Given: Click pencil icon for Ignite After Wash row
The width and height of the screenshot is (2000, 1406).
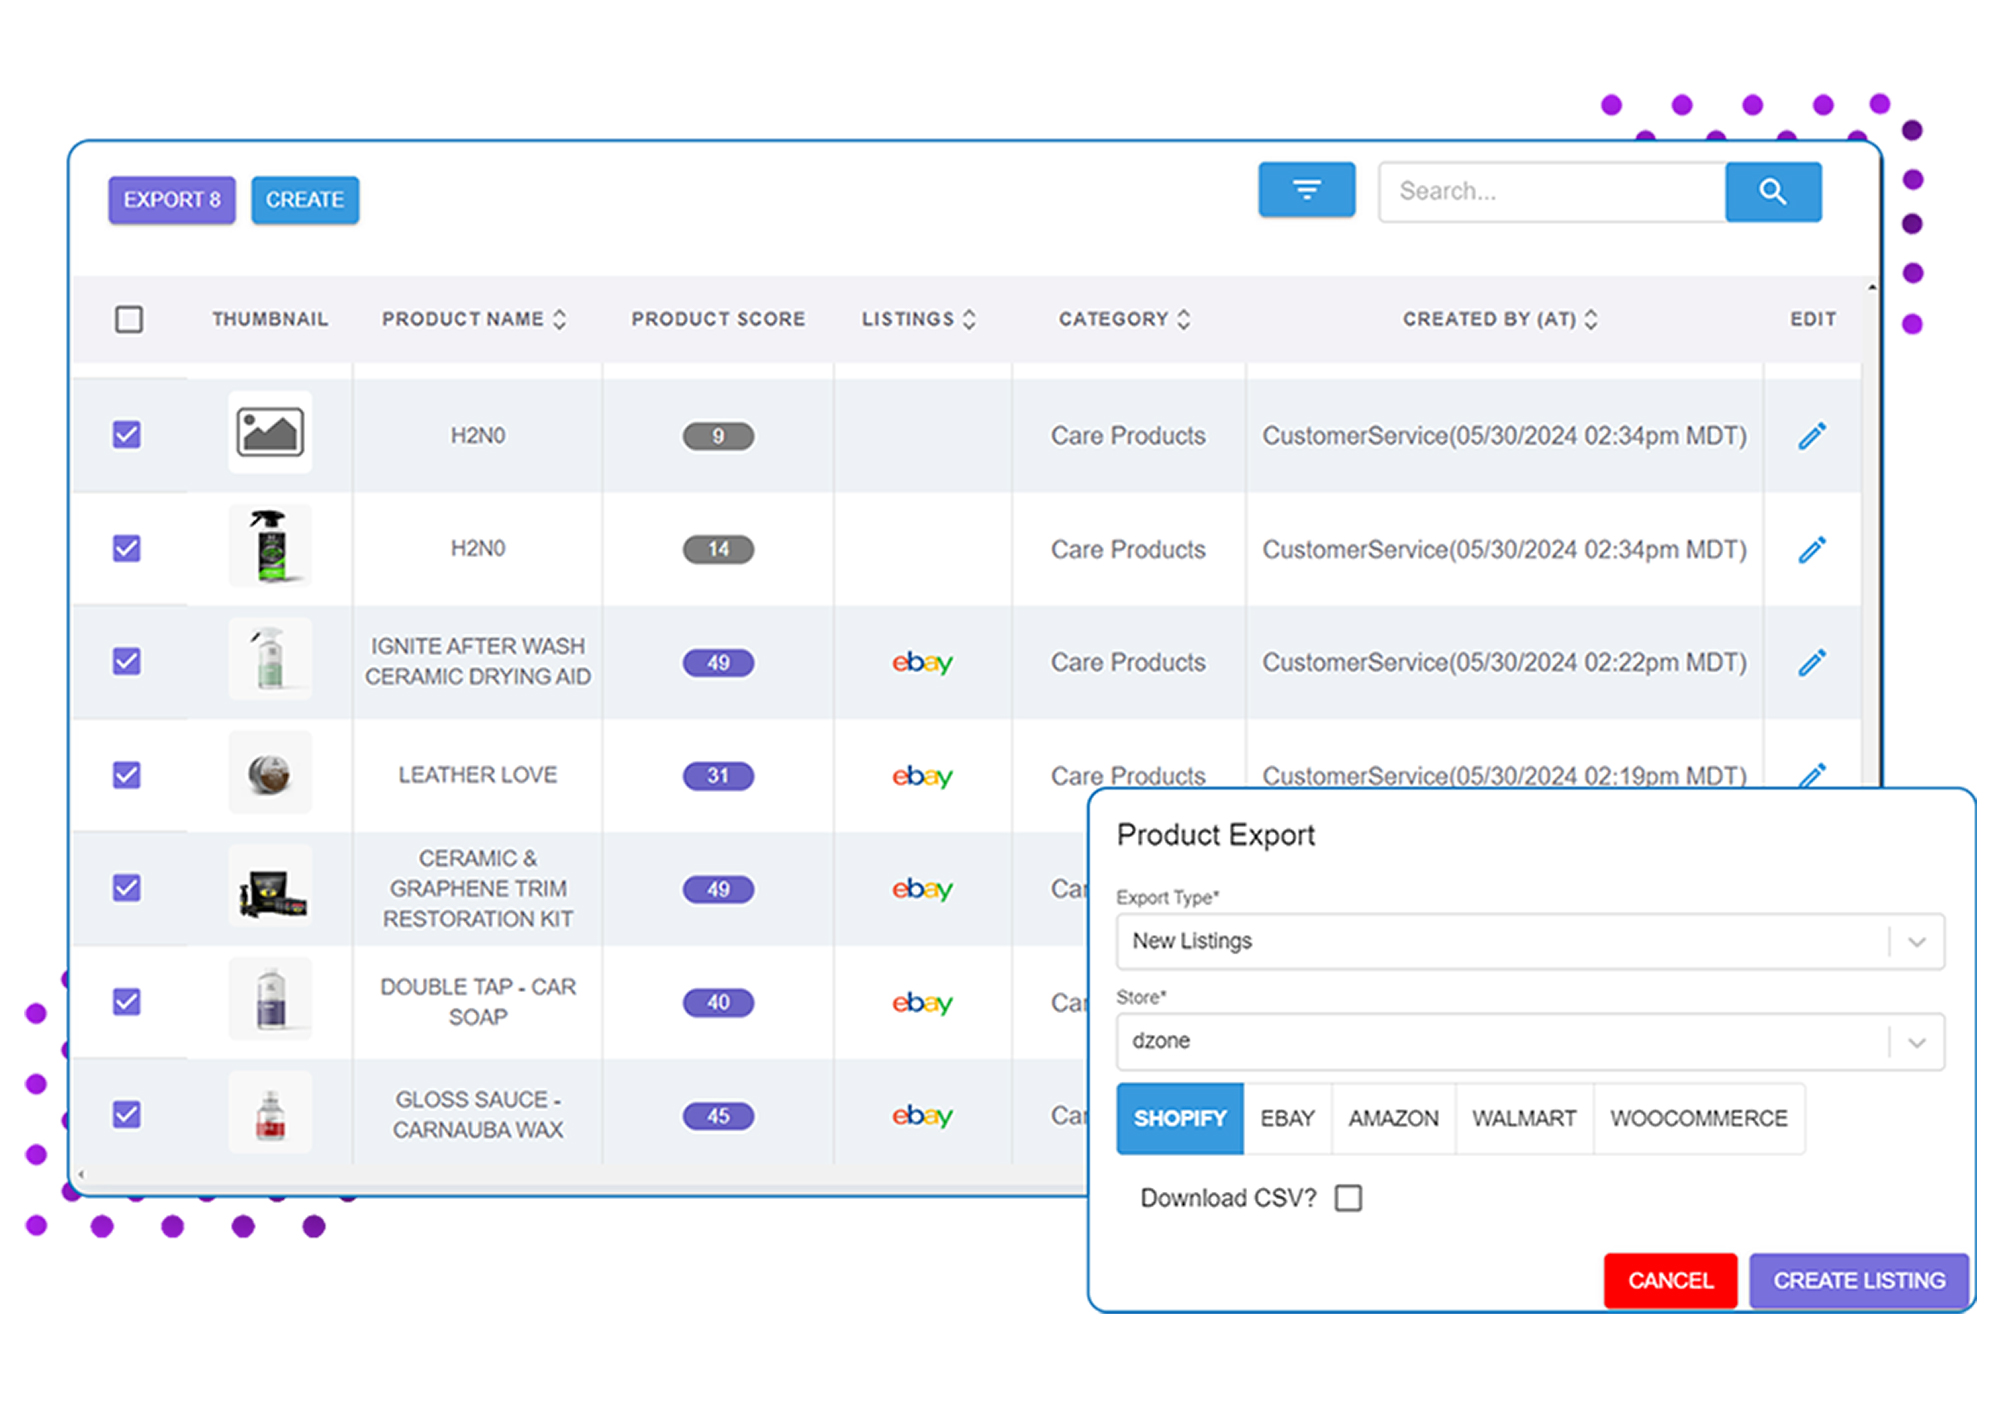Looking at the screenshot, I should (x=1811, y=663).
